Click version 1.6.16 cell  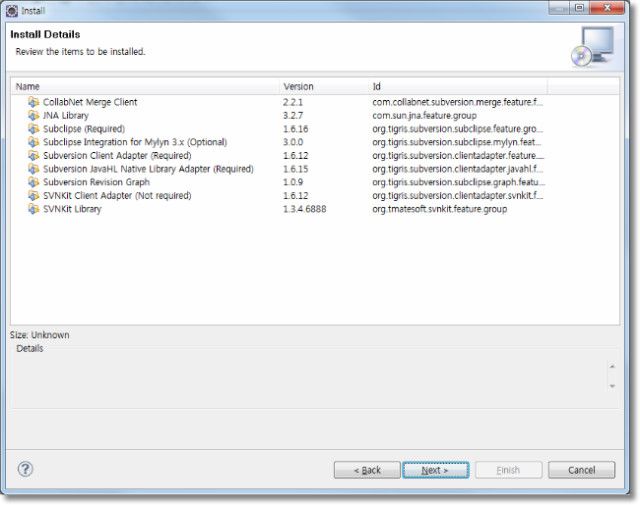(296, 129)
